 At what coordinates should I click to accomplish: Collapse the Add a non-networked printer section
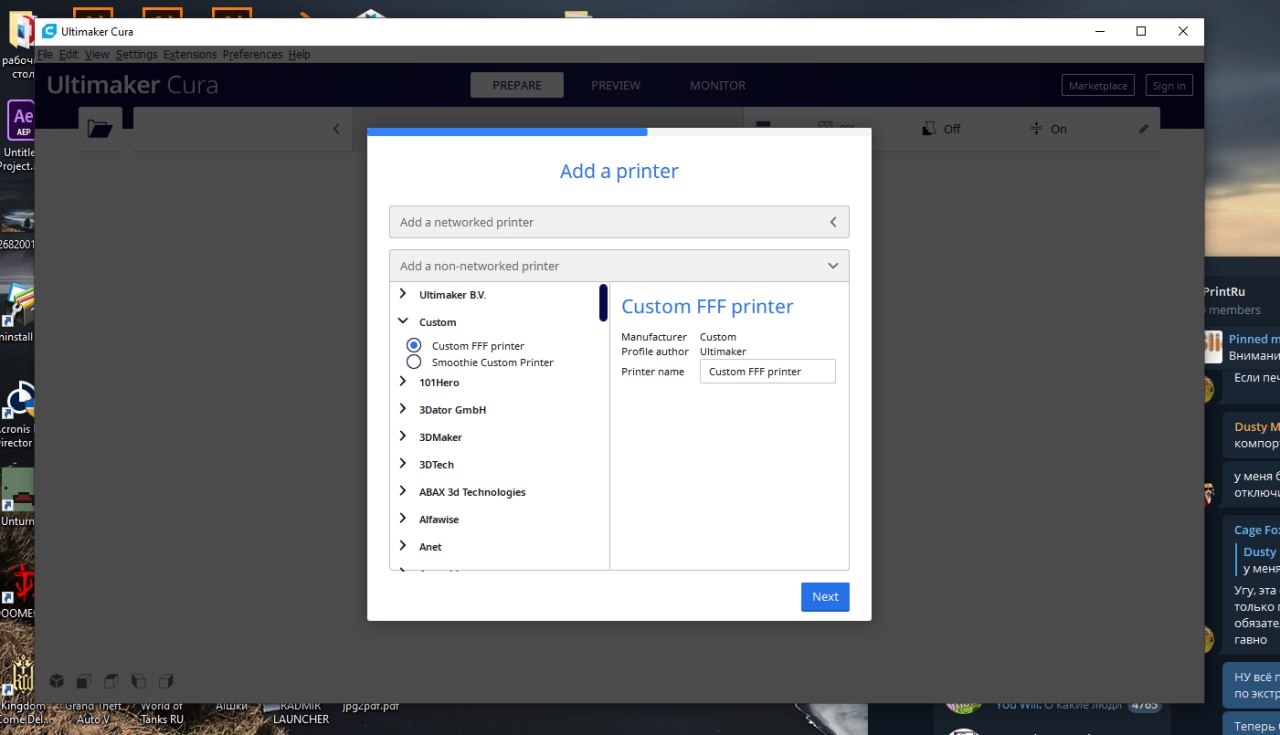[619, 266]
